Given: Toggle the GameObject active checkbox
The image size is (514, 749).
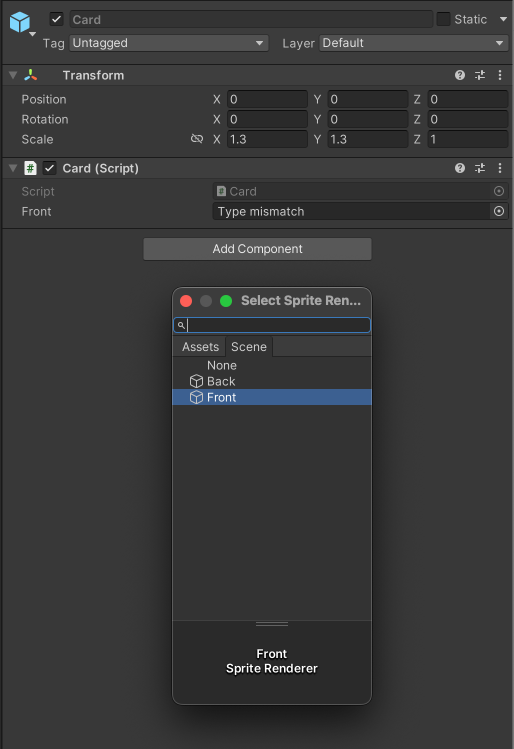Looking at the screenshot, I should (56, 19).
